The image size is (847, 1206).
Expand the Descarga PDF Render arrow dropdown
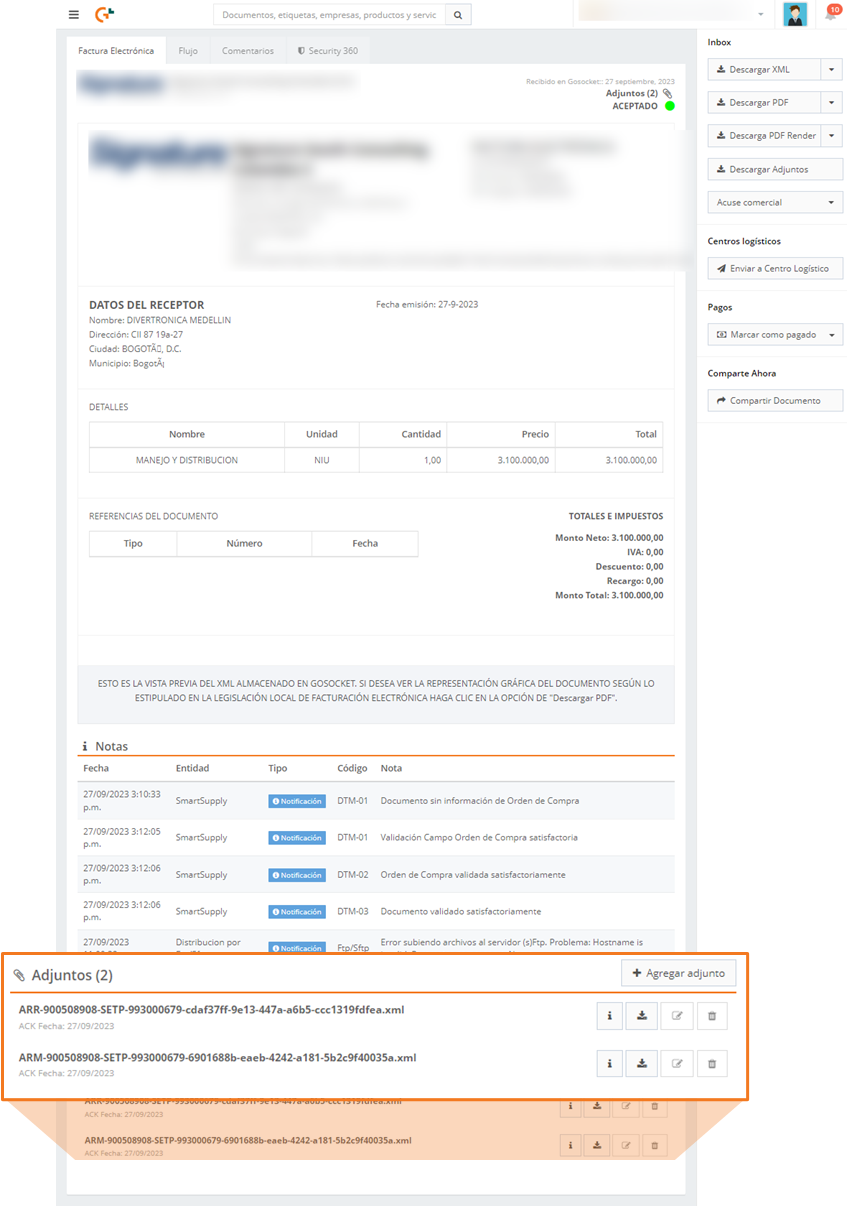click(x=832, y=136)
